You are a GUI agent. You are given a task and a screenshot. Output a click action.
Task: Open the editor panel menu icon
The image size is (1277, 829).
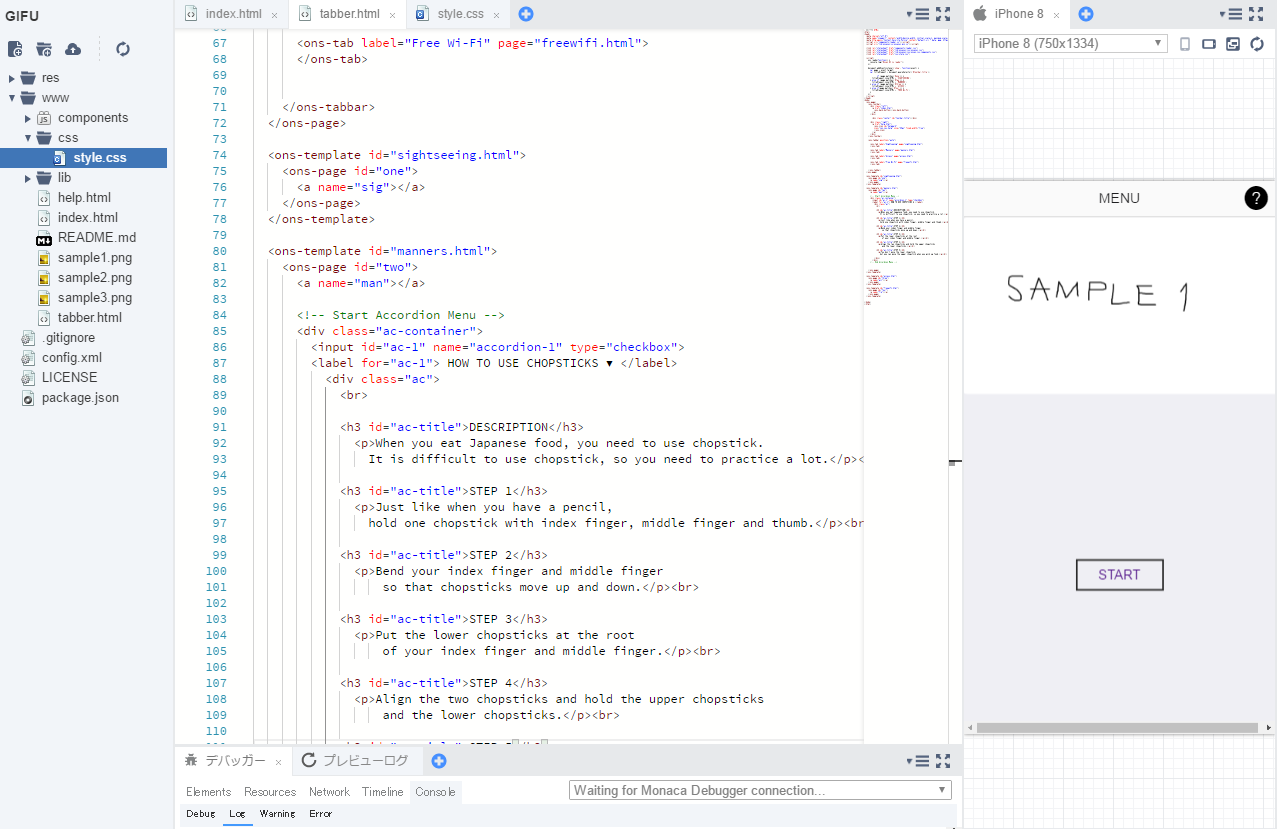coord(920,14)
